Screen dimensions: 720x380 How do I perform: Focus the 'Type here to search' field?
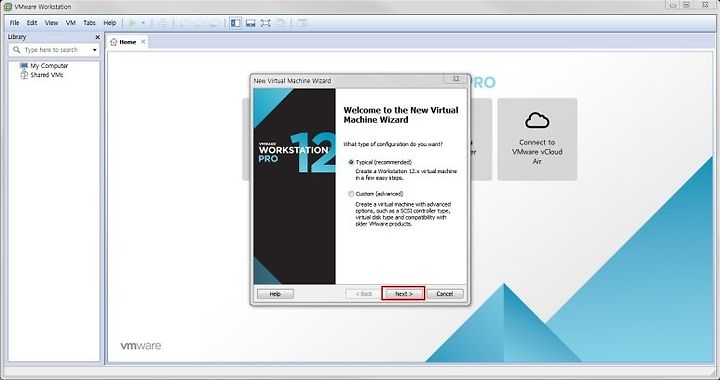(x=55, y=50)
